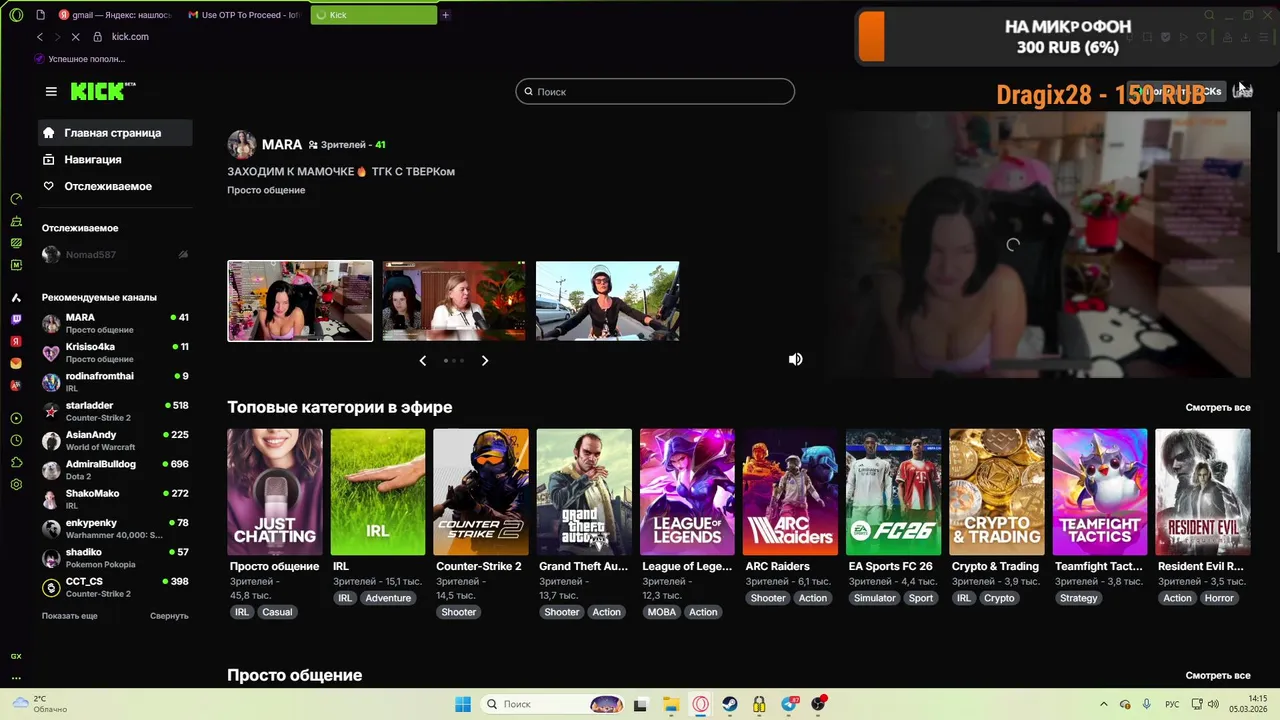Open the Counter-Strike 2 category cover
This screenshot has height=720, width=1280.
[481, 492]
